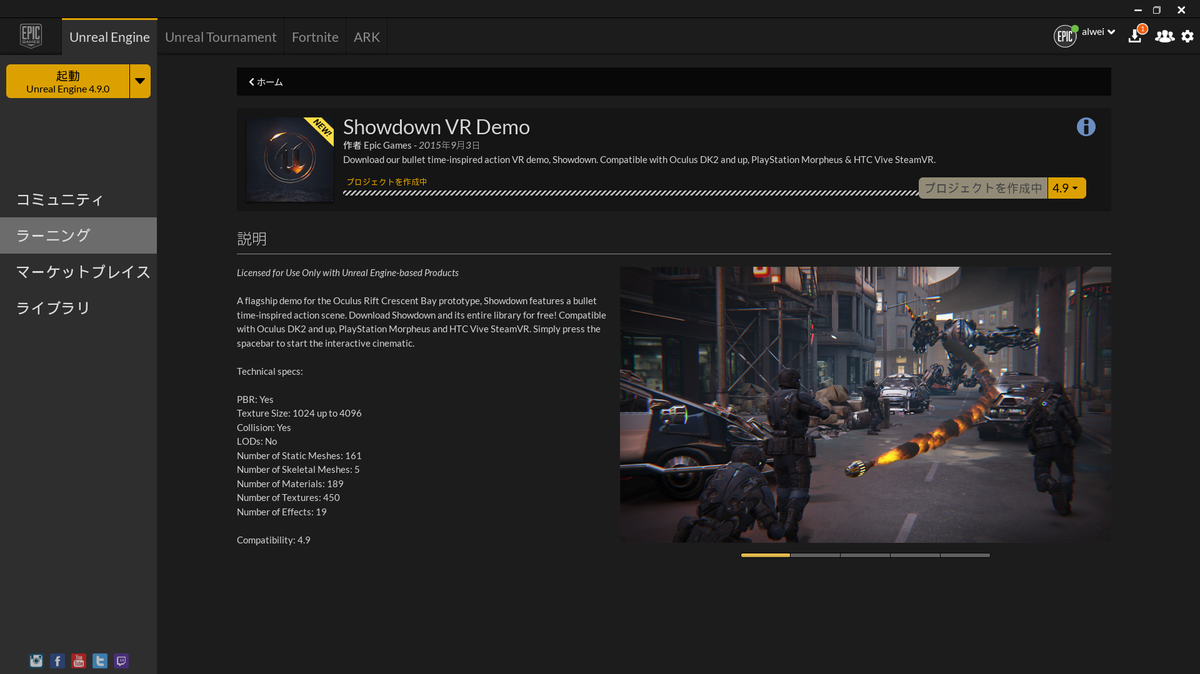Open the ライブラリ sidebar section
The width and height of the screenshot is (1200, 674).
click(x=78, y=307)
